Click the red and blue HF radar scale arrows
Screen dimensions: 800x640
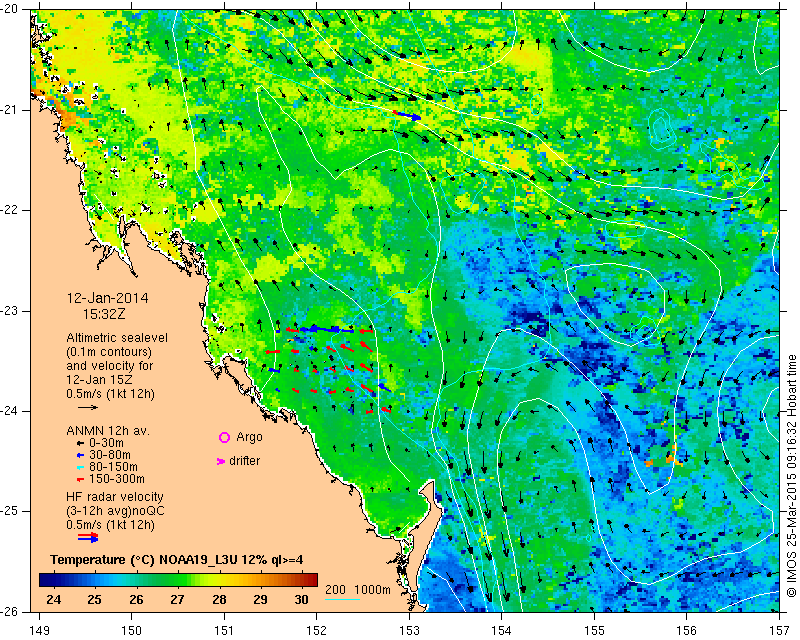click(88, 537)
